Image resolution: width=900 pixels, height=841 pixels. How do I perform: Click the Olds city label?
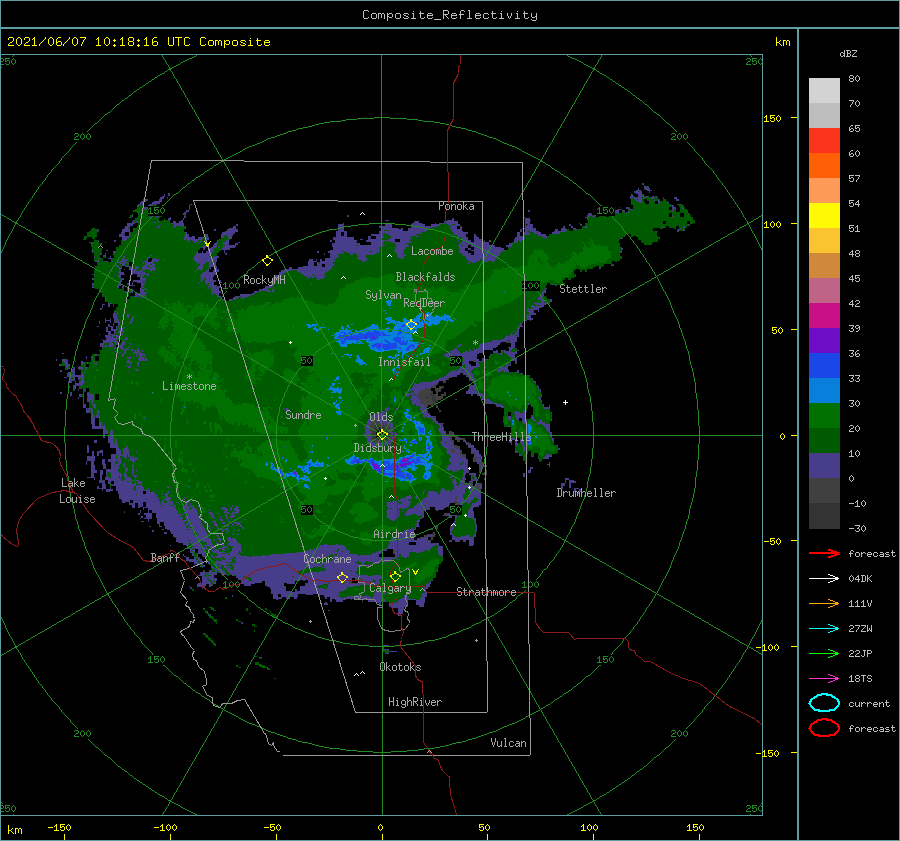click(381, 417)
